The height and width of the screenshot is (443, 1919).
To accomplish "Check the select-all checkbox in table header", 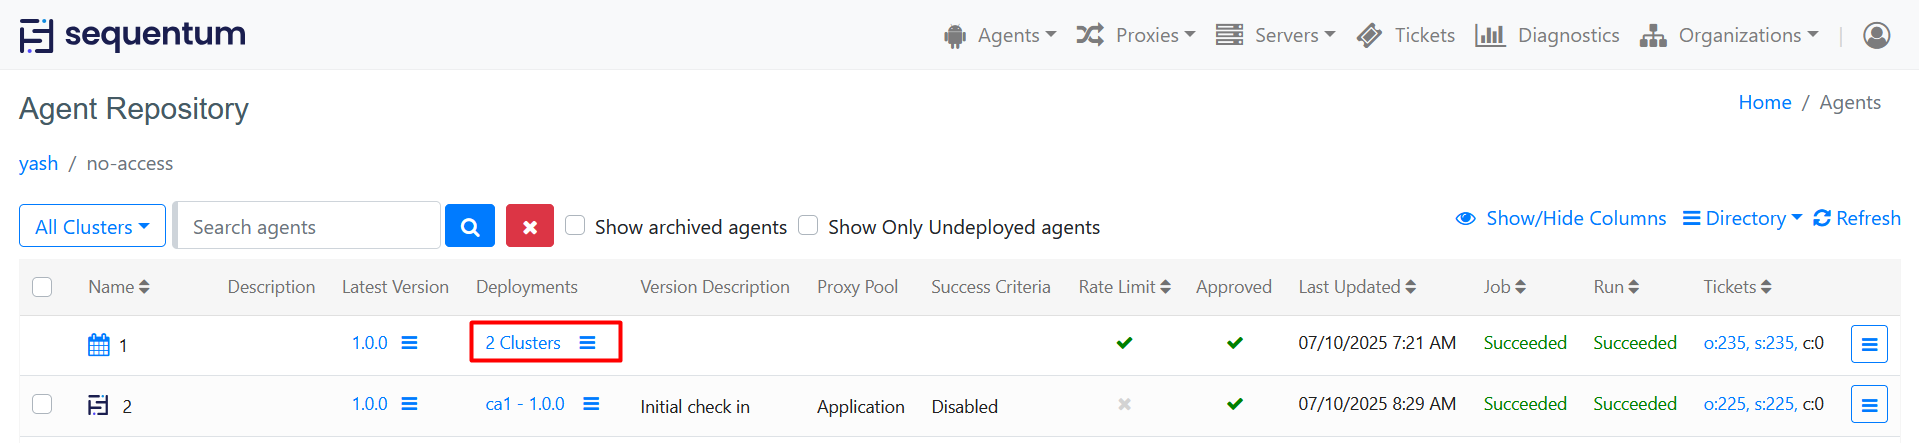I will (42, 287).
